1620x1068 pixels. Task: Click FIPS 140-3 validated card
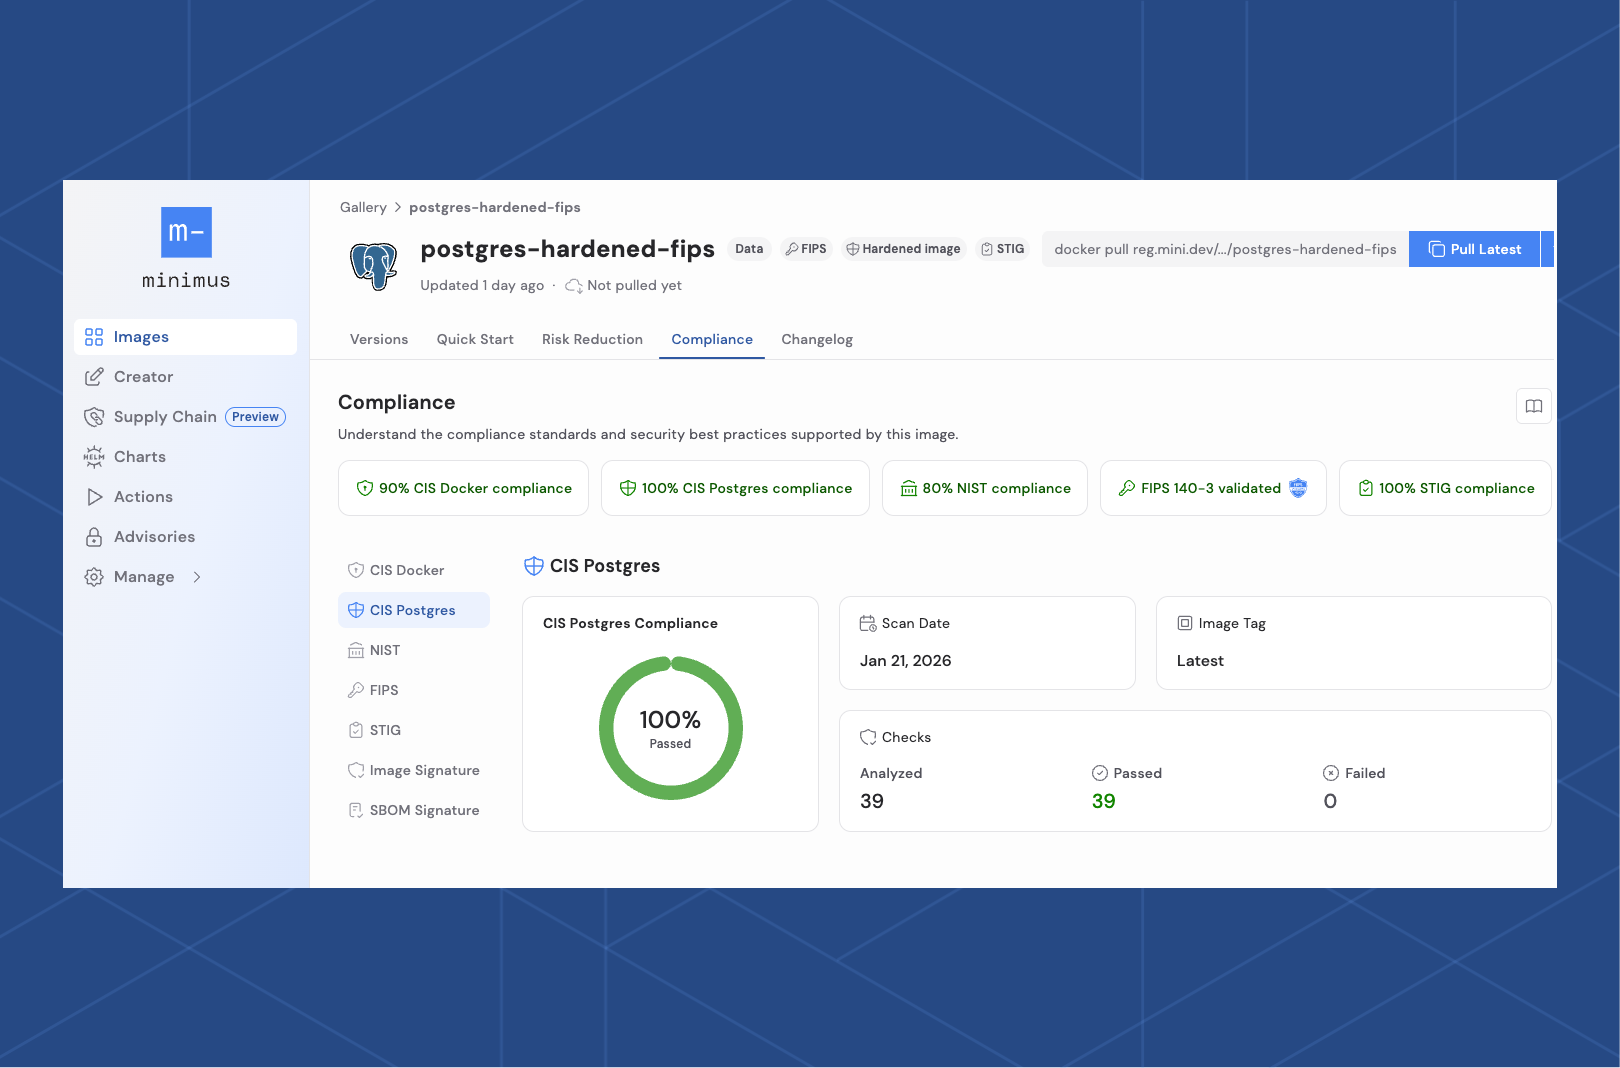1213,488
